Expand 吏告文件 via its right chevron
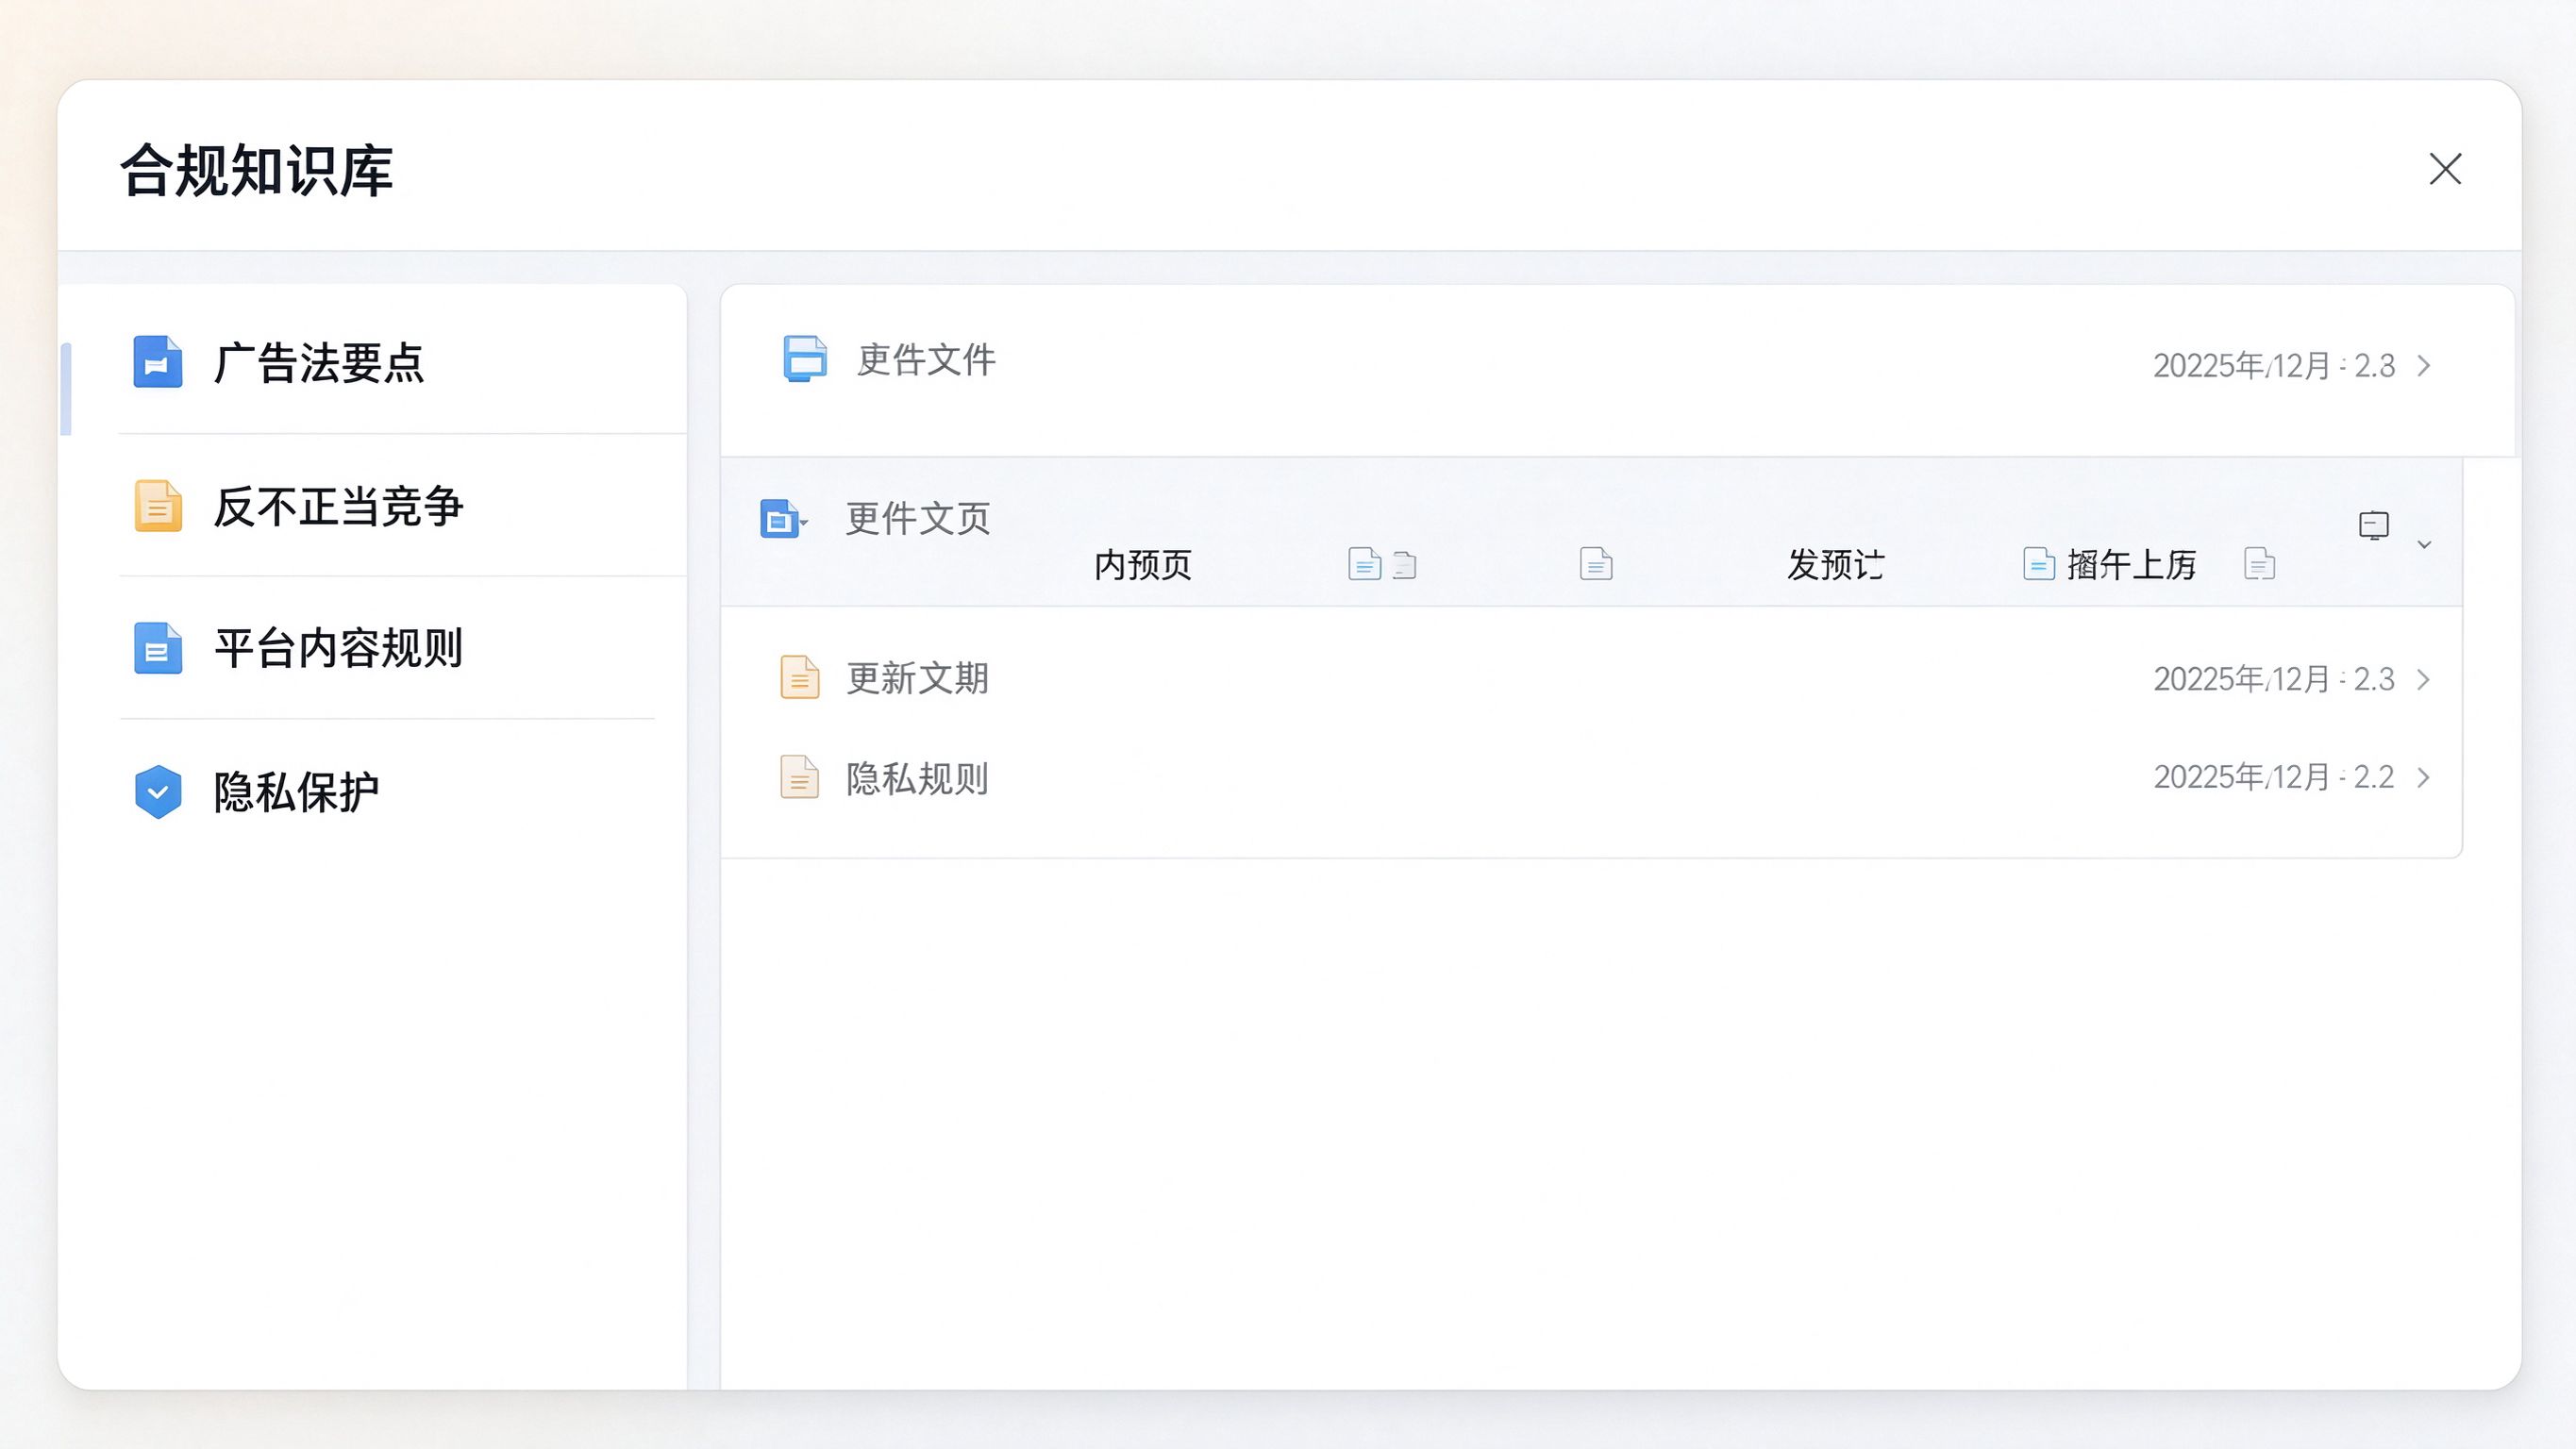The height and width of the screenshot is (1449, 2576). point(2424,365)
